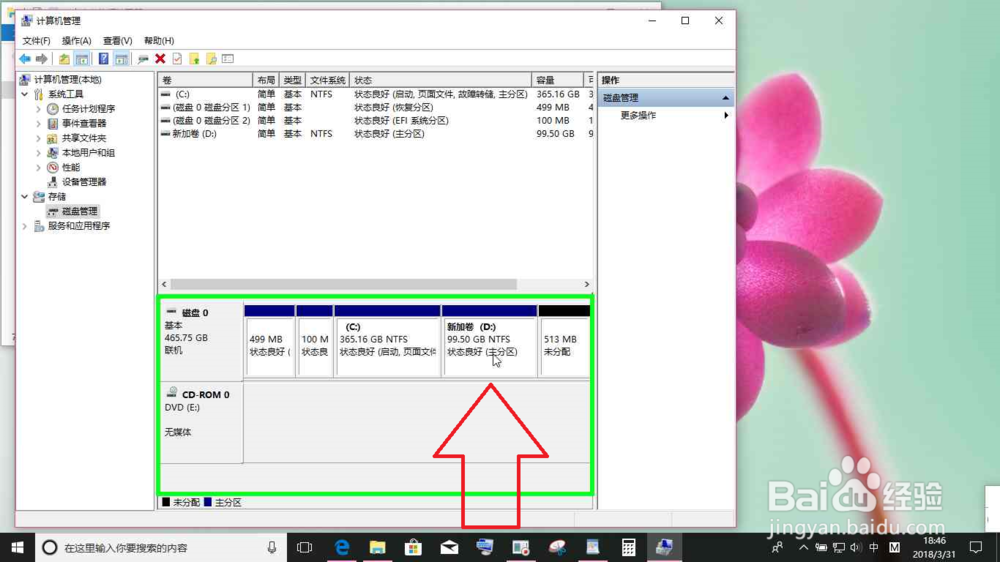Image resolution: width=1000 pixels, height=562 pixels.
Task: Click the Cortana search box
Action: (x=161, y=547)
